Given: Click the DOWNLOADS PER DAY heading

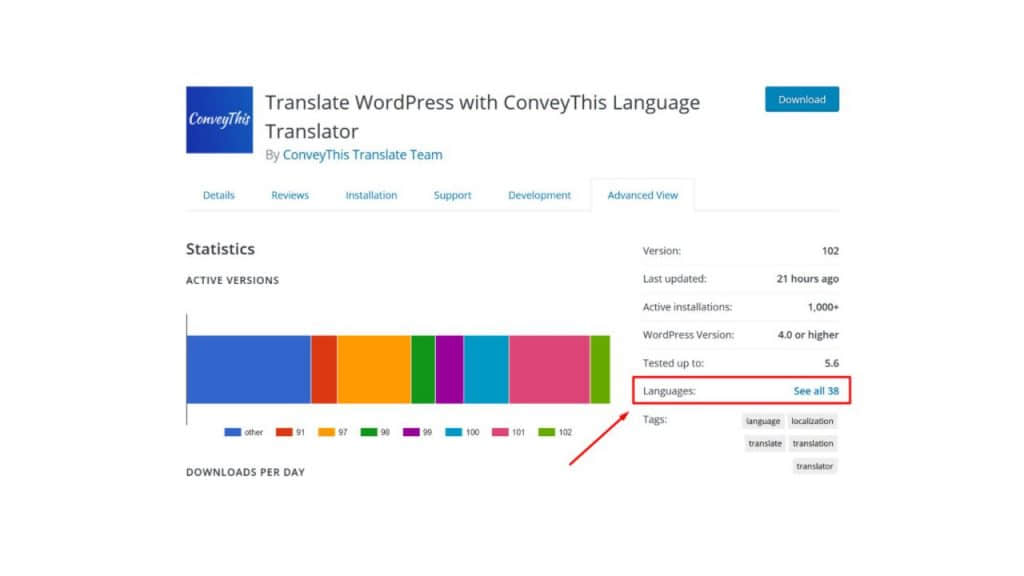Looking at the screenshot, I should pos(246,472).
